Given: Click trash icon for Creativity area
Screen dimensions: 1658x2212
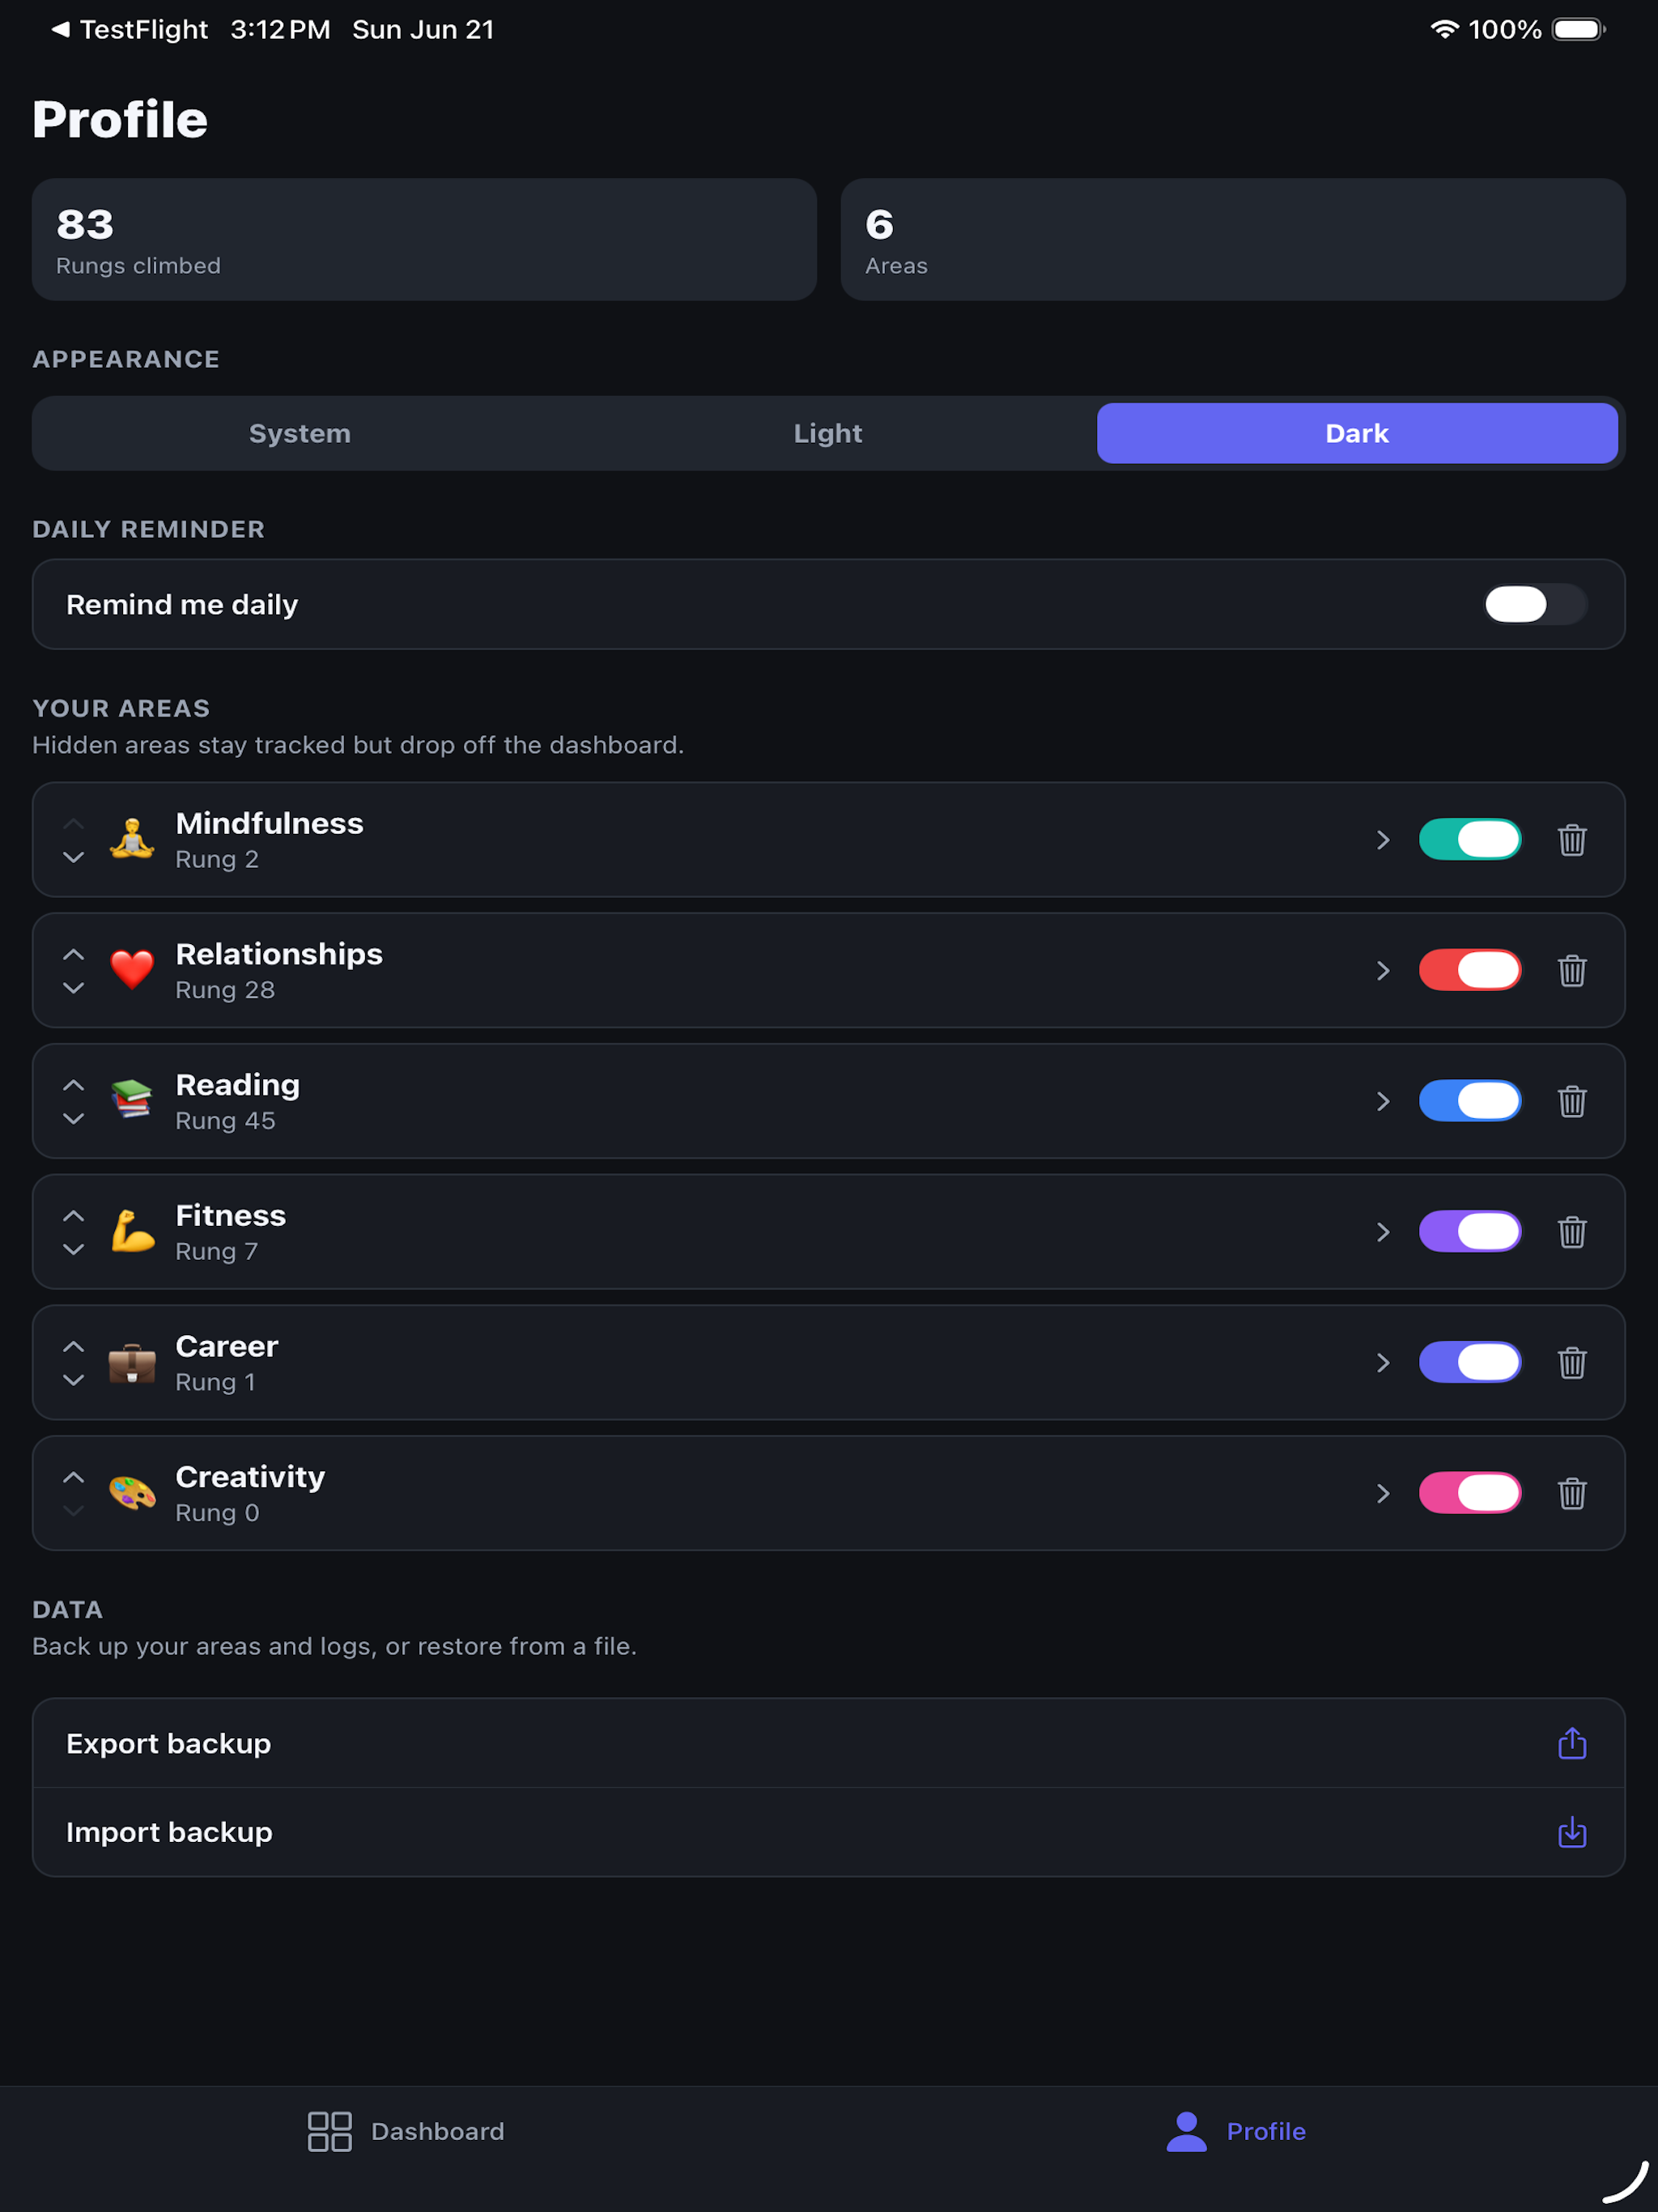Looking at the screenshot, I should (x=1571, y=1493).
